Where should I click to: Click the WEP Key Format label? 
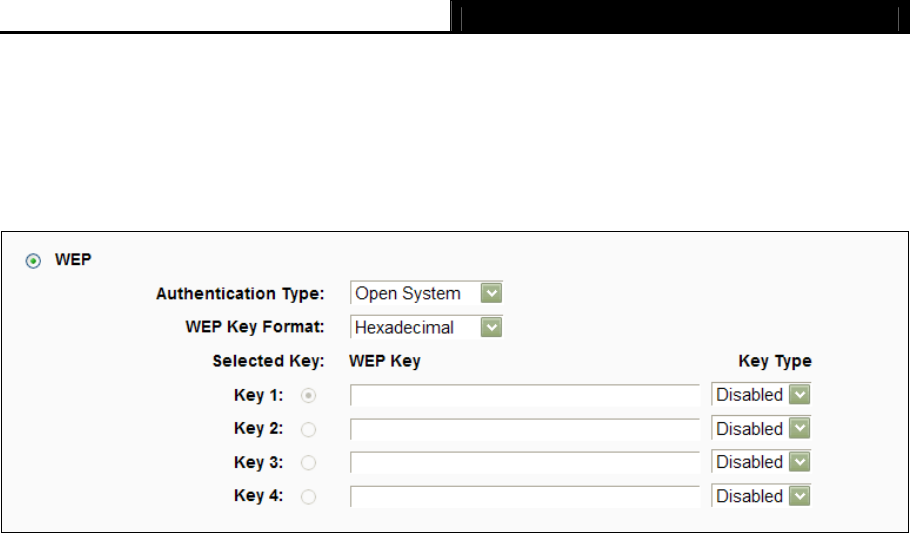255,327
